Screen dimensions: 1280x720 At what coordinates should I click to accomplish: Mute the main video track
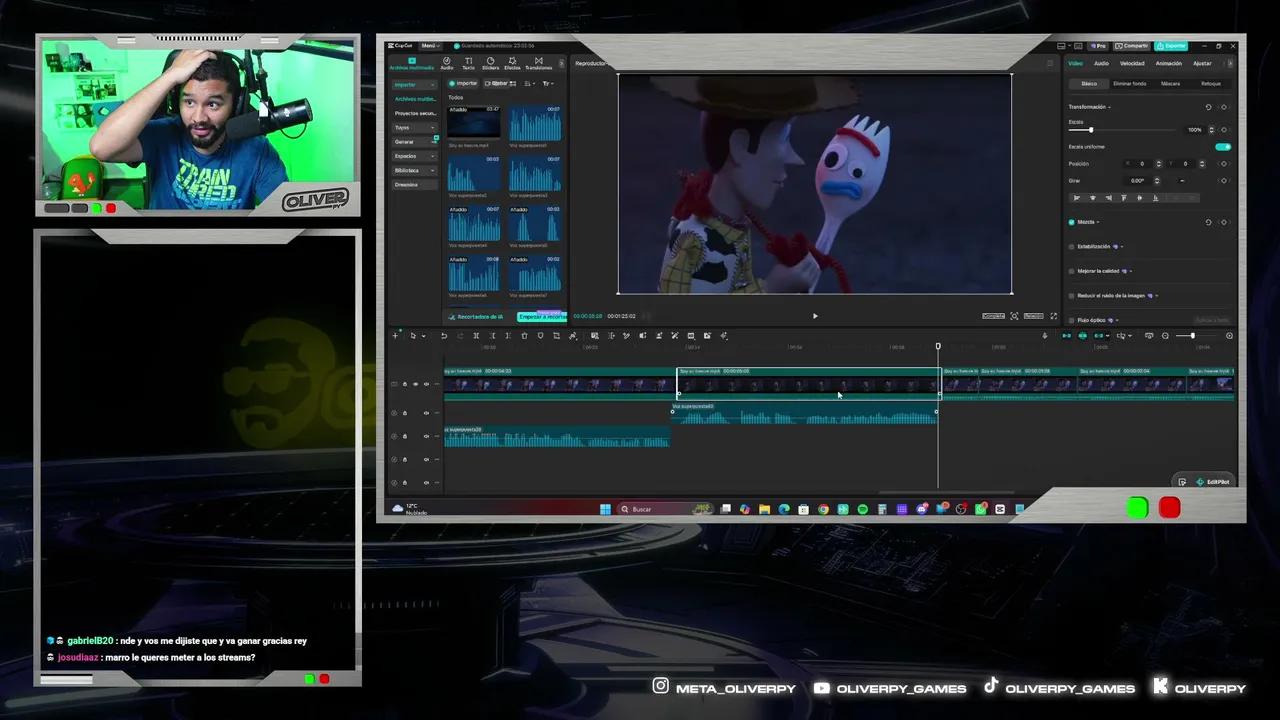(426, 385)
